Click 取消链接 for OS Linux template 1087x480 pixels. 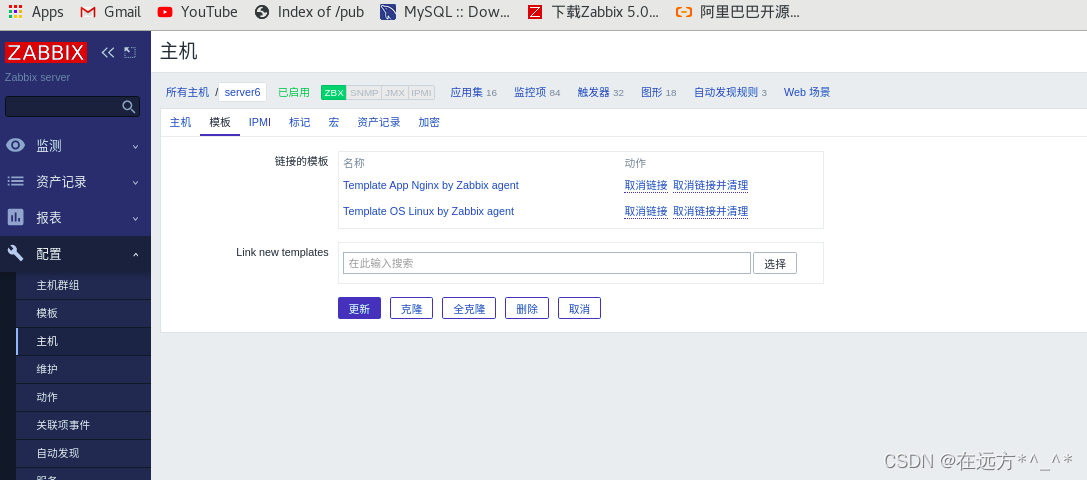[x=646, y=211]
